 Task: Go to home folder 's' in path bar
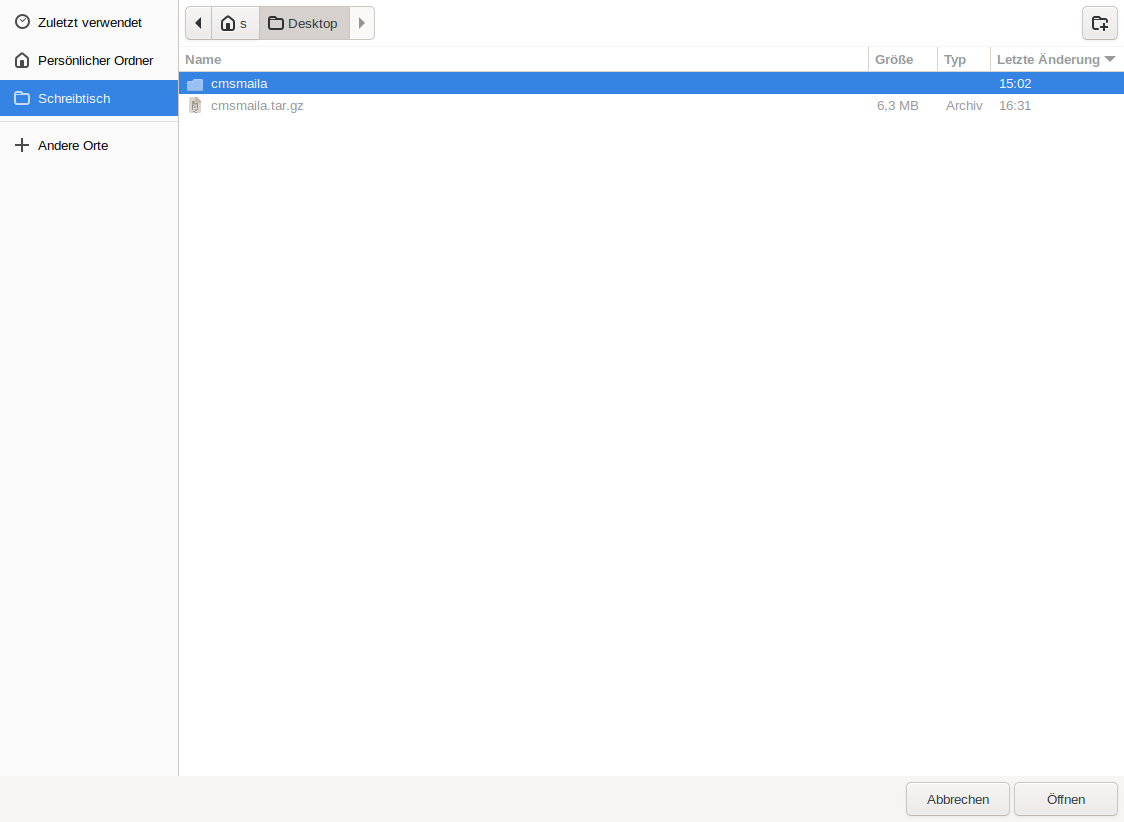click(x=235, y=23)
